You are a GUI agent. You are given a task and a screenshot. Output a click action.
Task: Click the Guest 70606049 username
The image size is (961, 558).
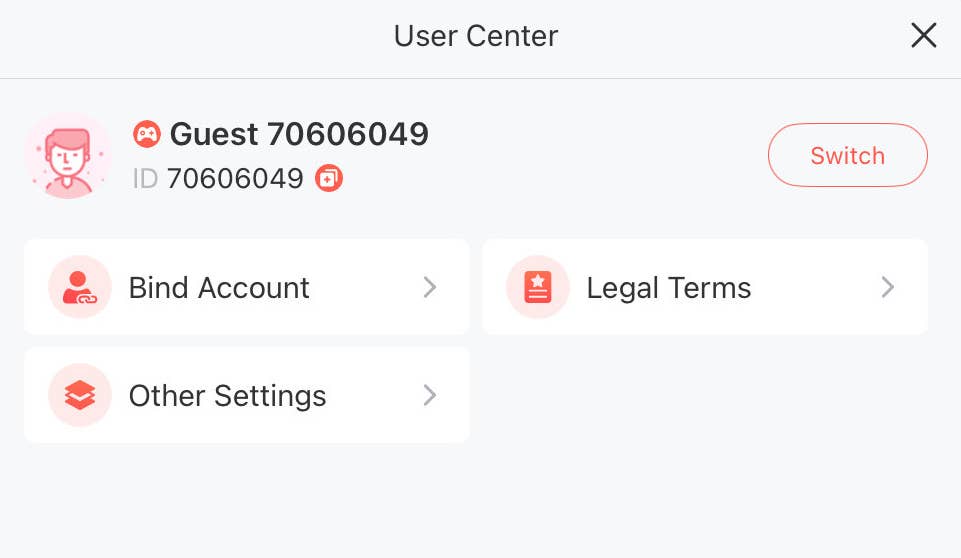pos(299,133)
